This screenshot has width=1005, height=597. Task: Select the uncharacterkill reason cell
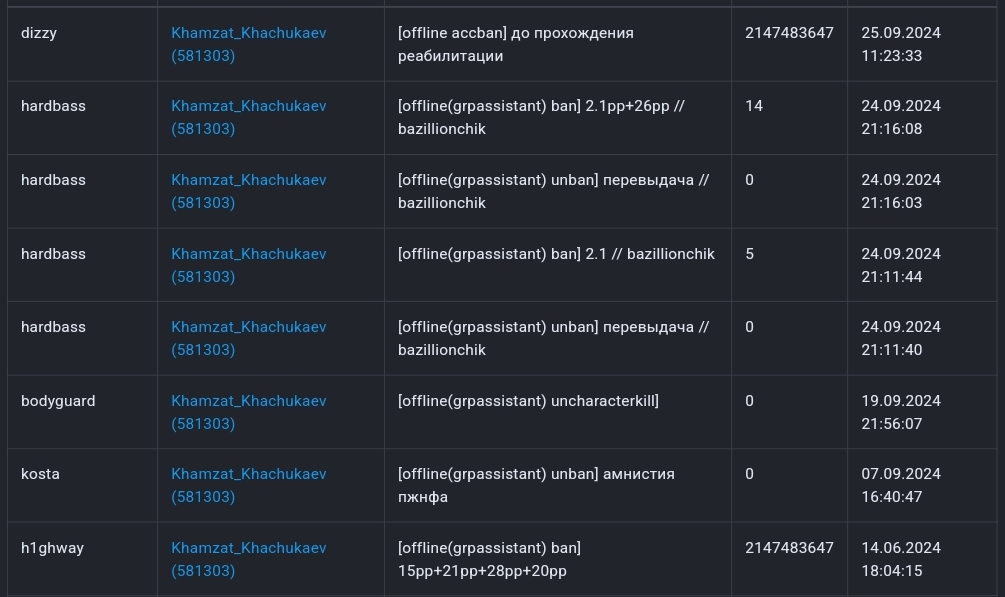[x=528, y=401]
